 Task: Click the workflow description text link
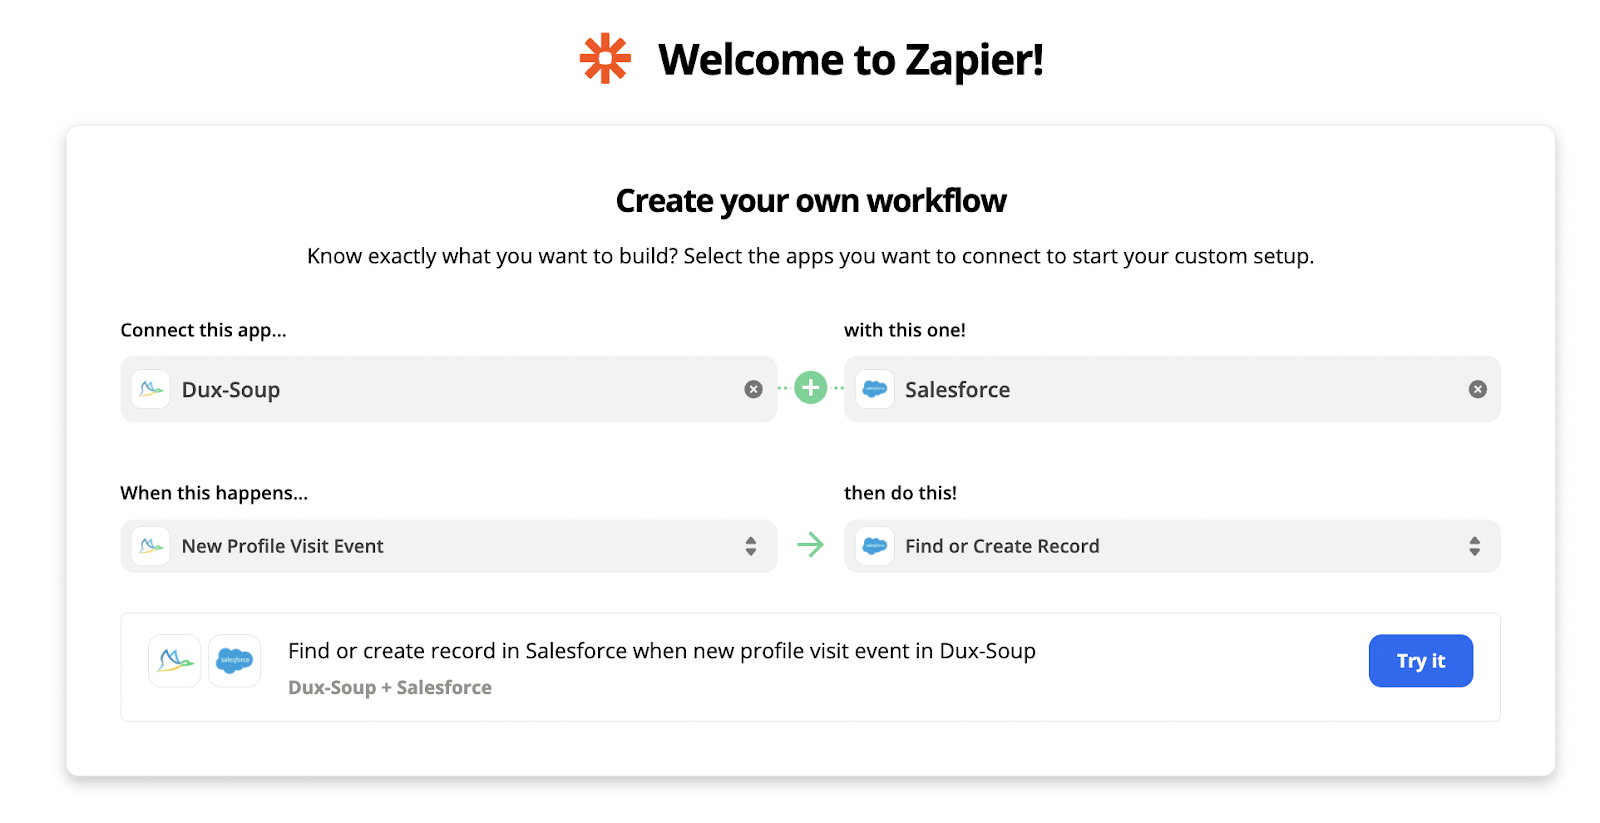click(661, 651)
